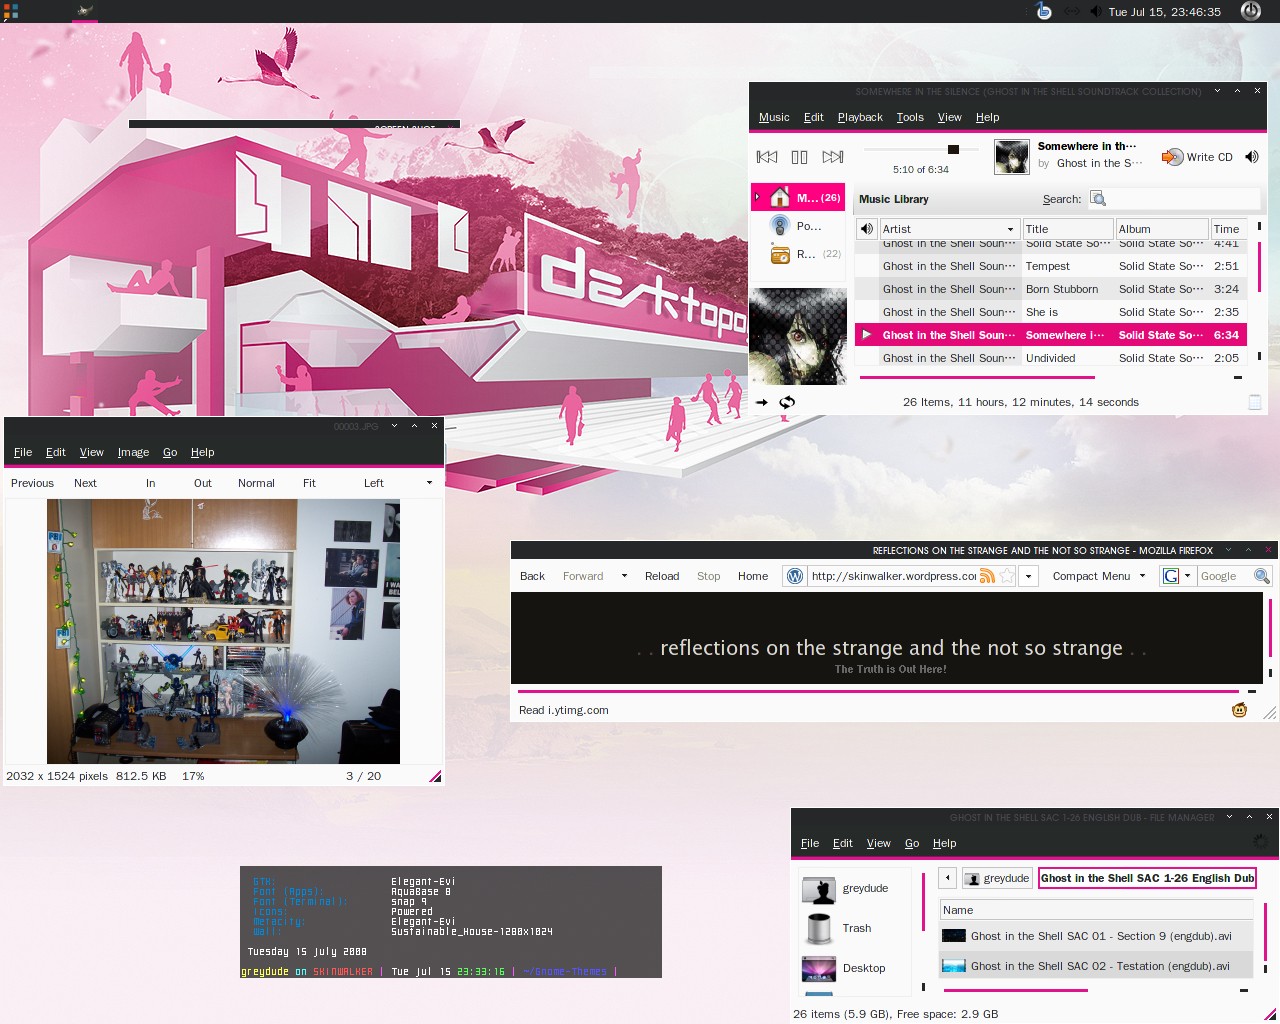Click large album art in music player sidebar
Viewport: 1280px width, 1024px height.
click(x=799, y=337)
